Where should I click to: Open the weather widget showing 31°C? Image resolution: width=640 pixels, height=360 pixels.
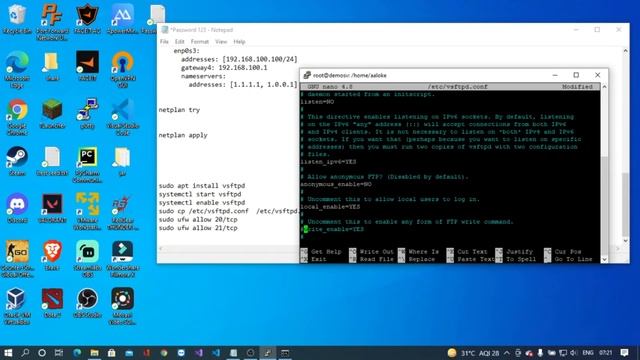pyautogui.click(x=473, y=353)
